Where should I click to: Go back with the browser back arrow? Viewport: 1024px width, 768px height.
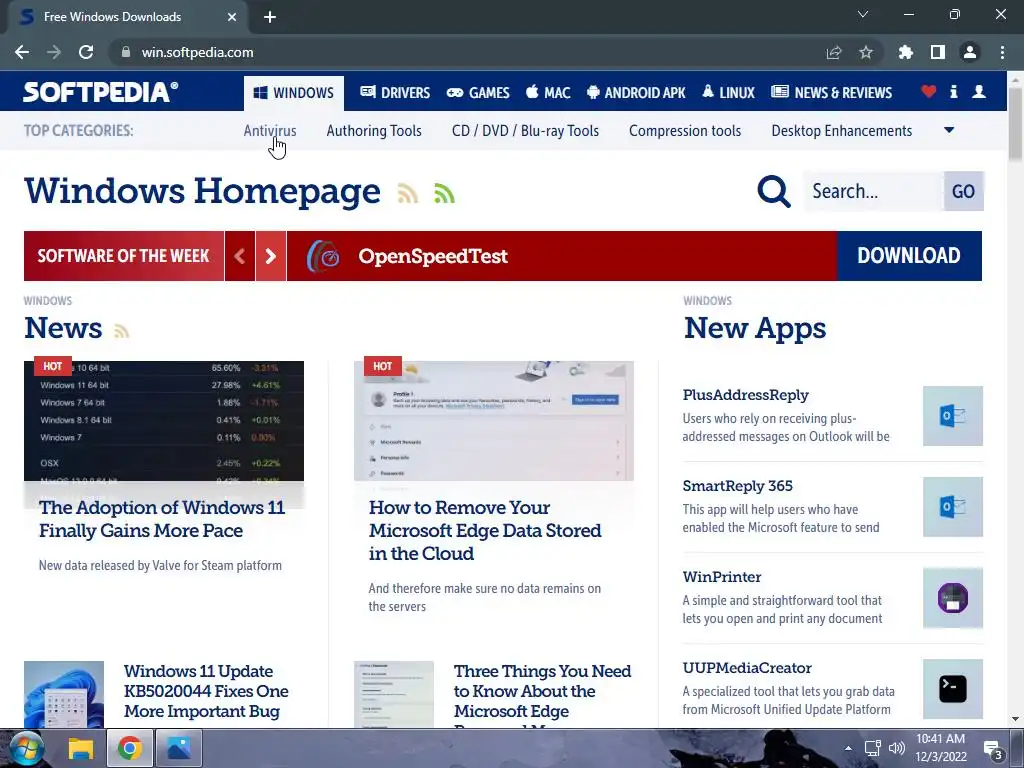(x=22, y=52)
